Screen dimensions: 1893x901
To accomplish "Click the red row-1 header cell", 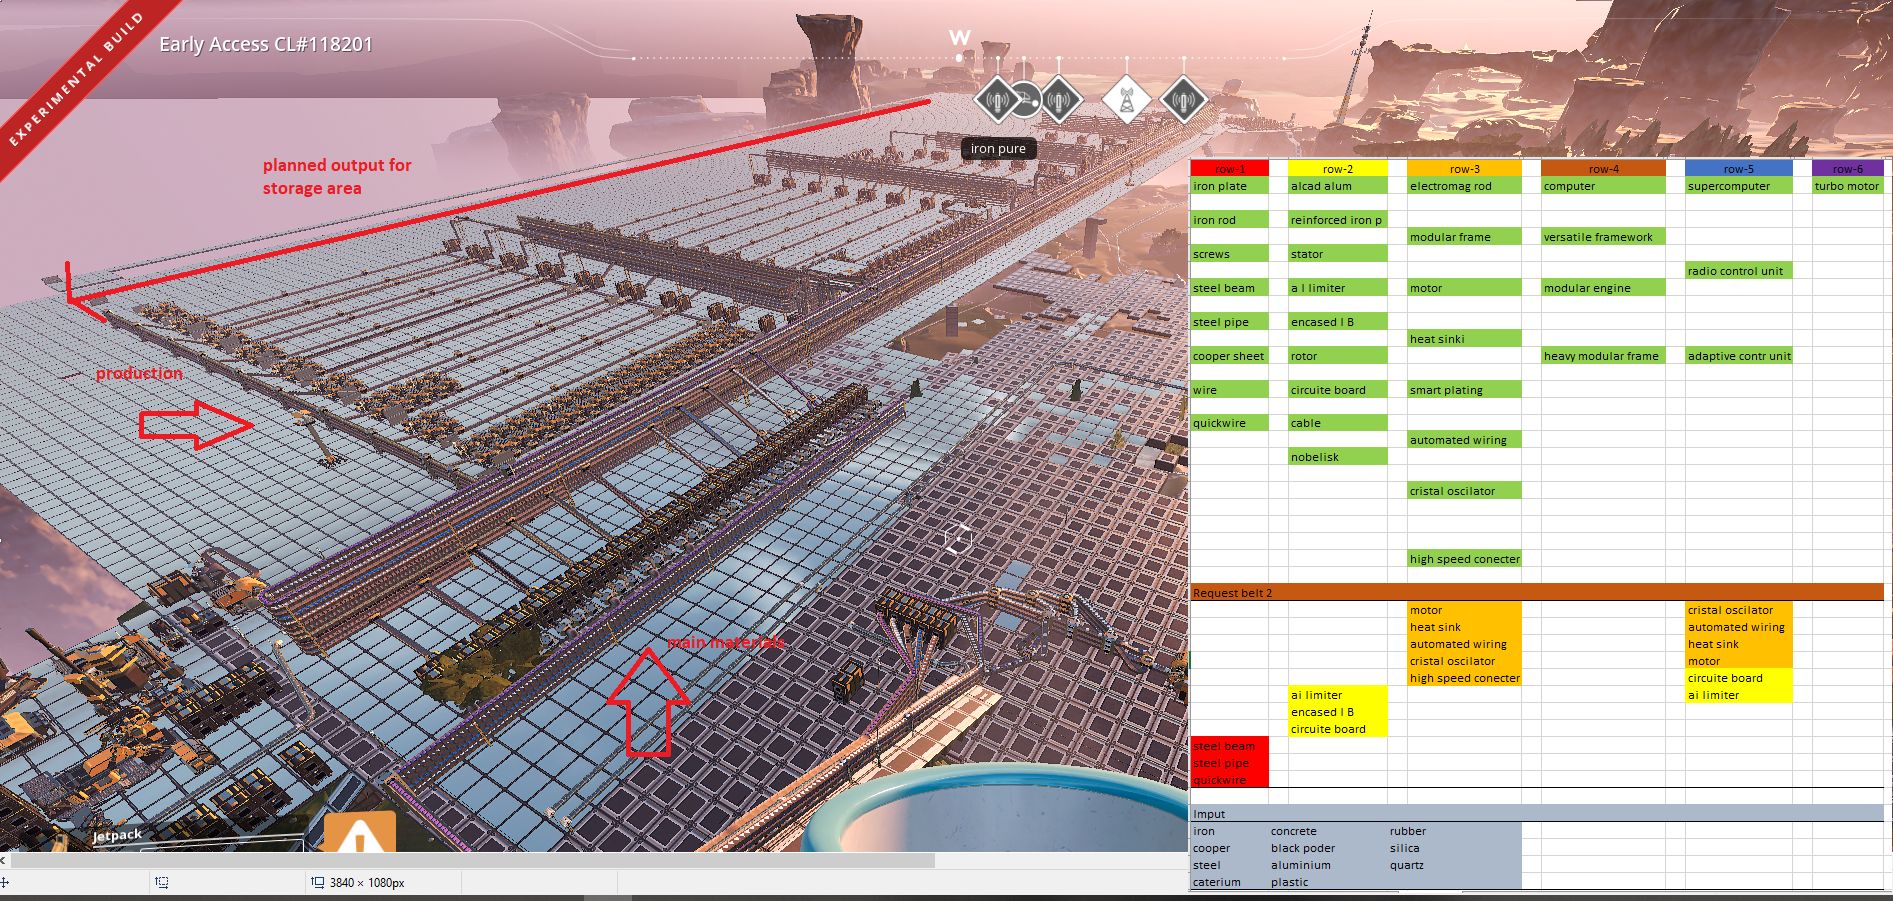I will point(1229,169).
